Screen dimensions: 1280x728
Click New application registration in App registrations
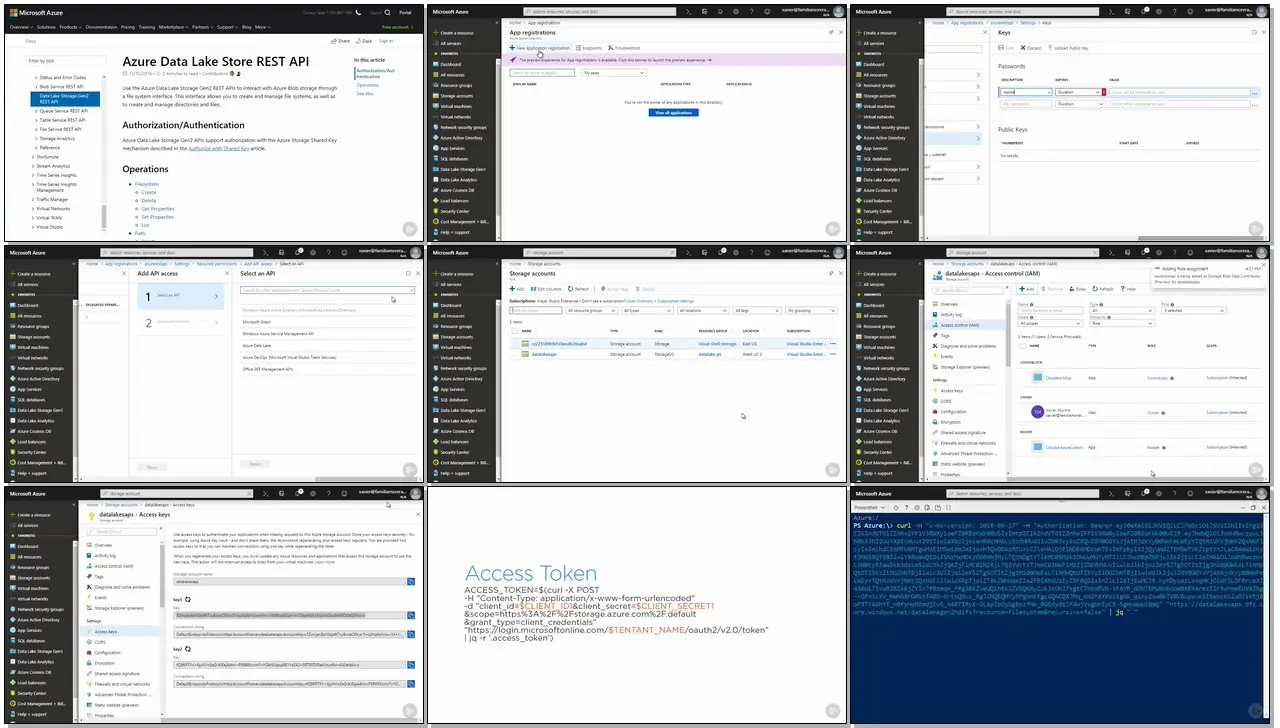click(x=540, y=48)
